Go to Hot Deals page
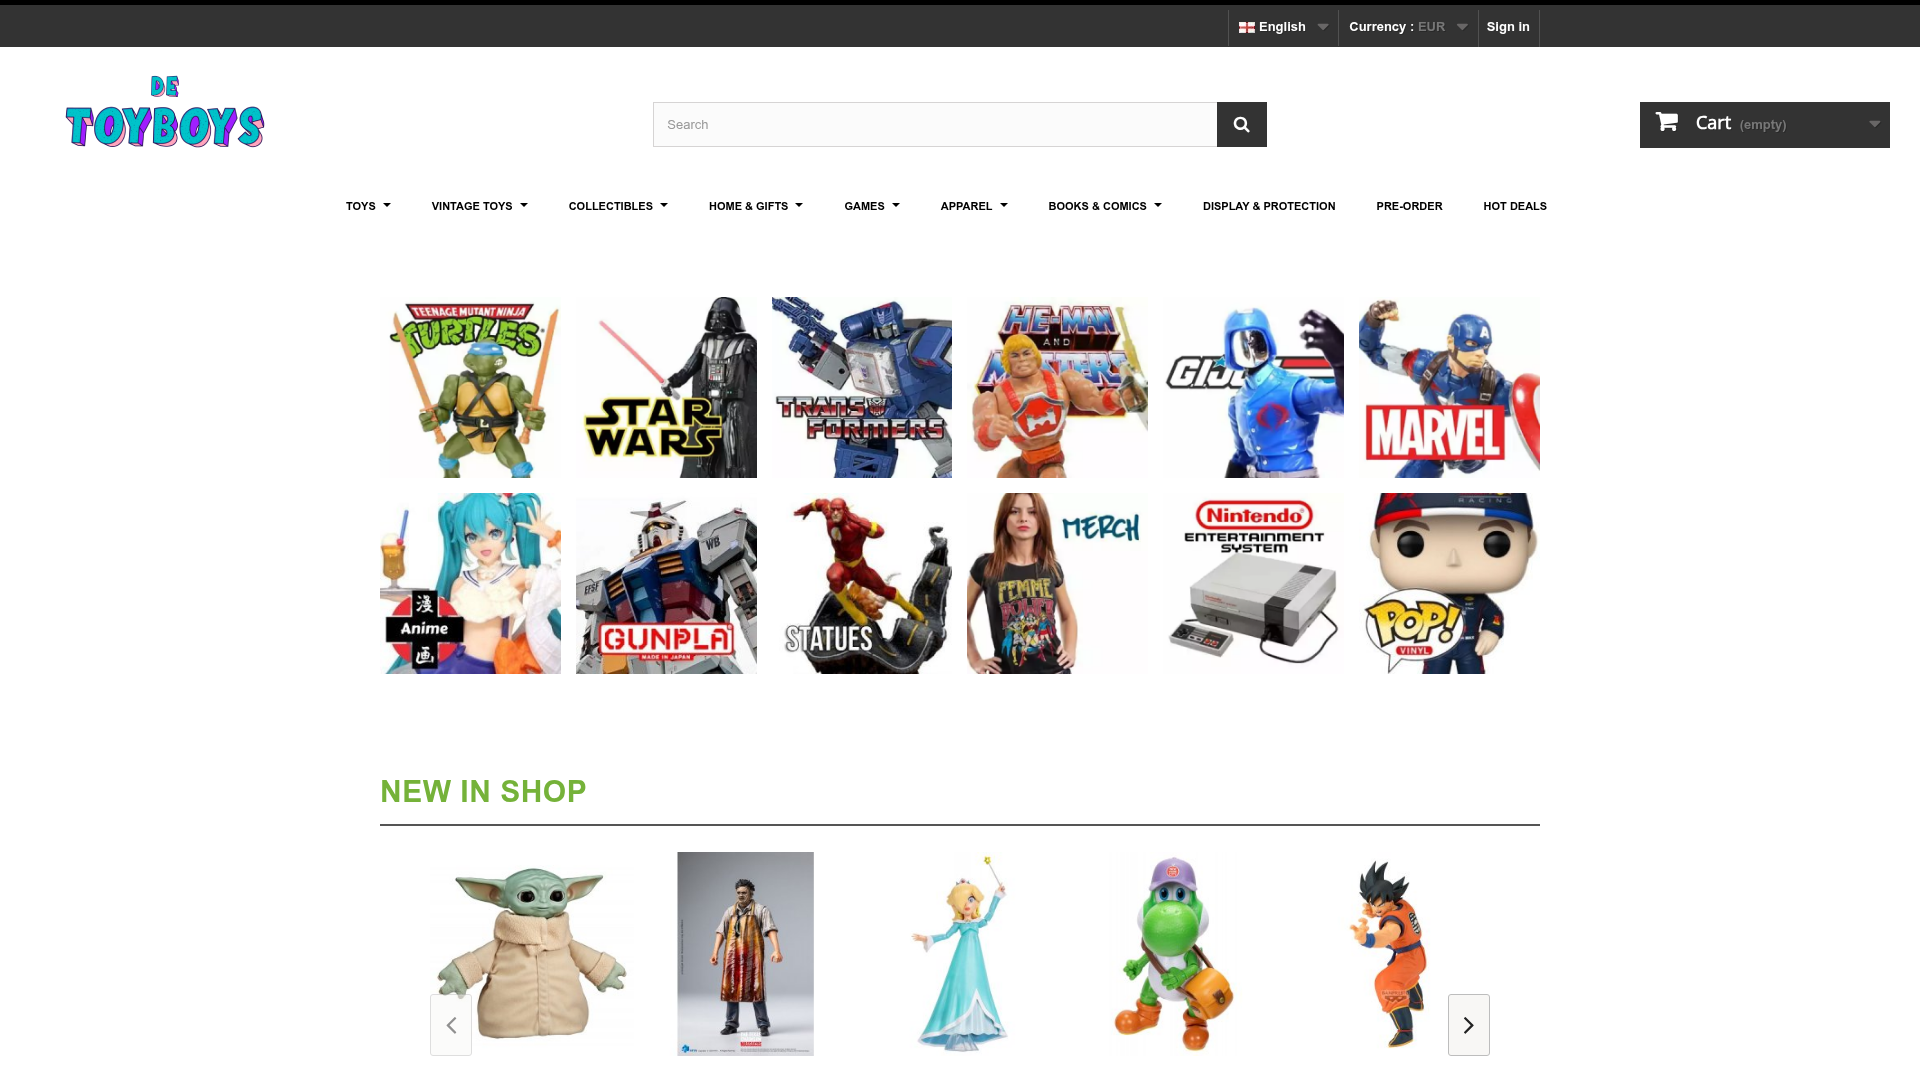 1514,206
